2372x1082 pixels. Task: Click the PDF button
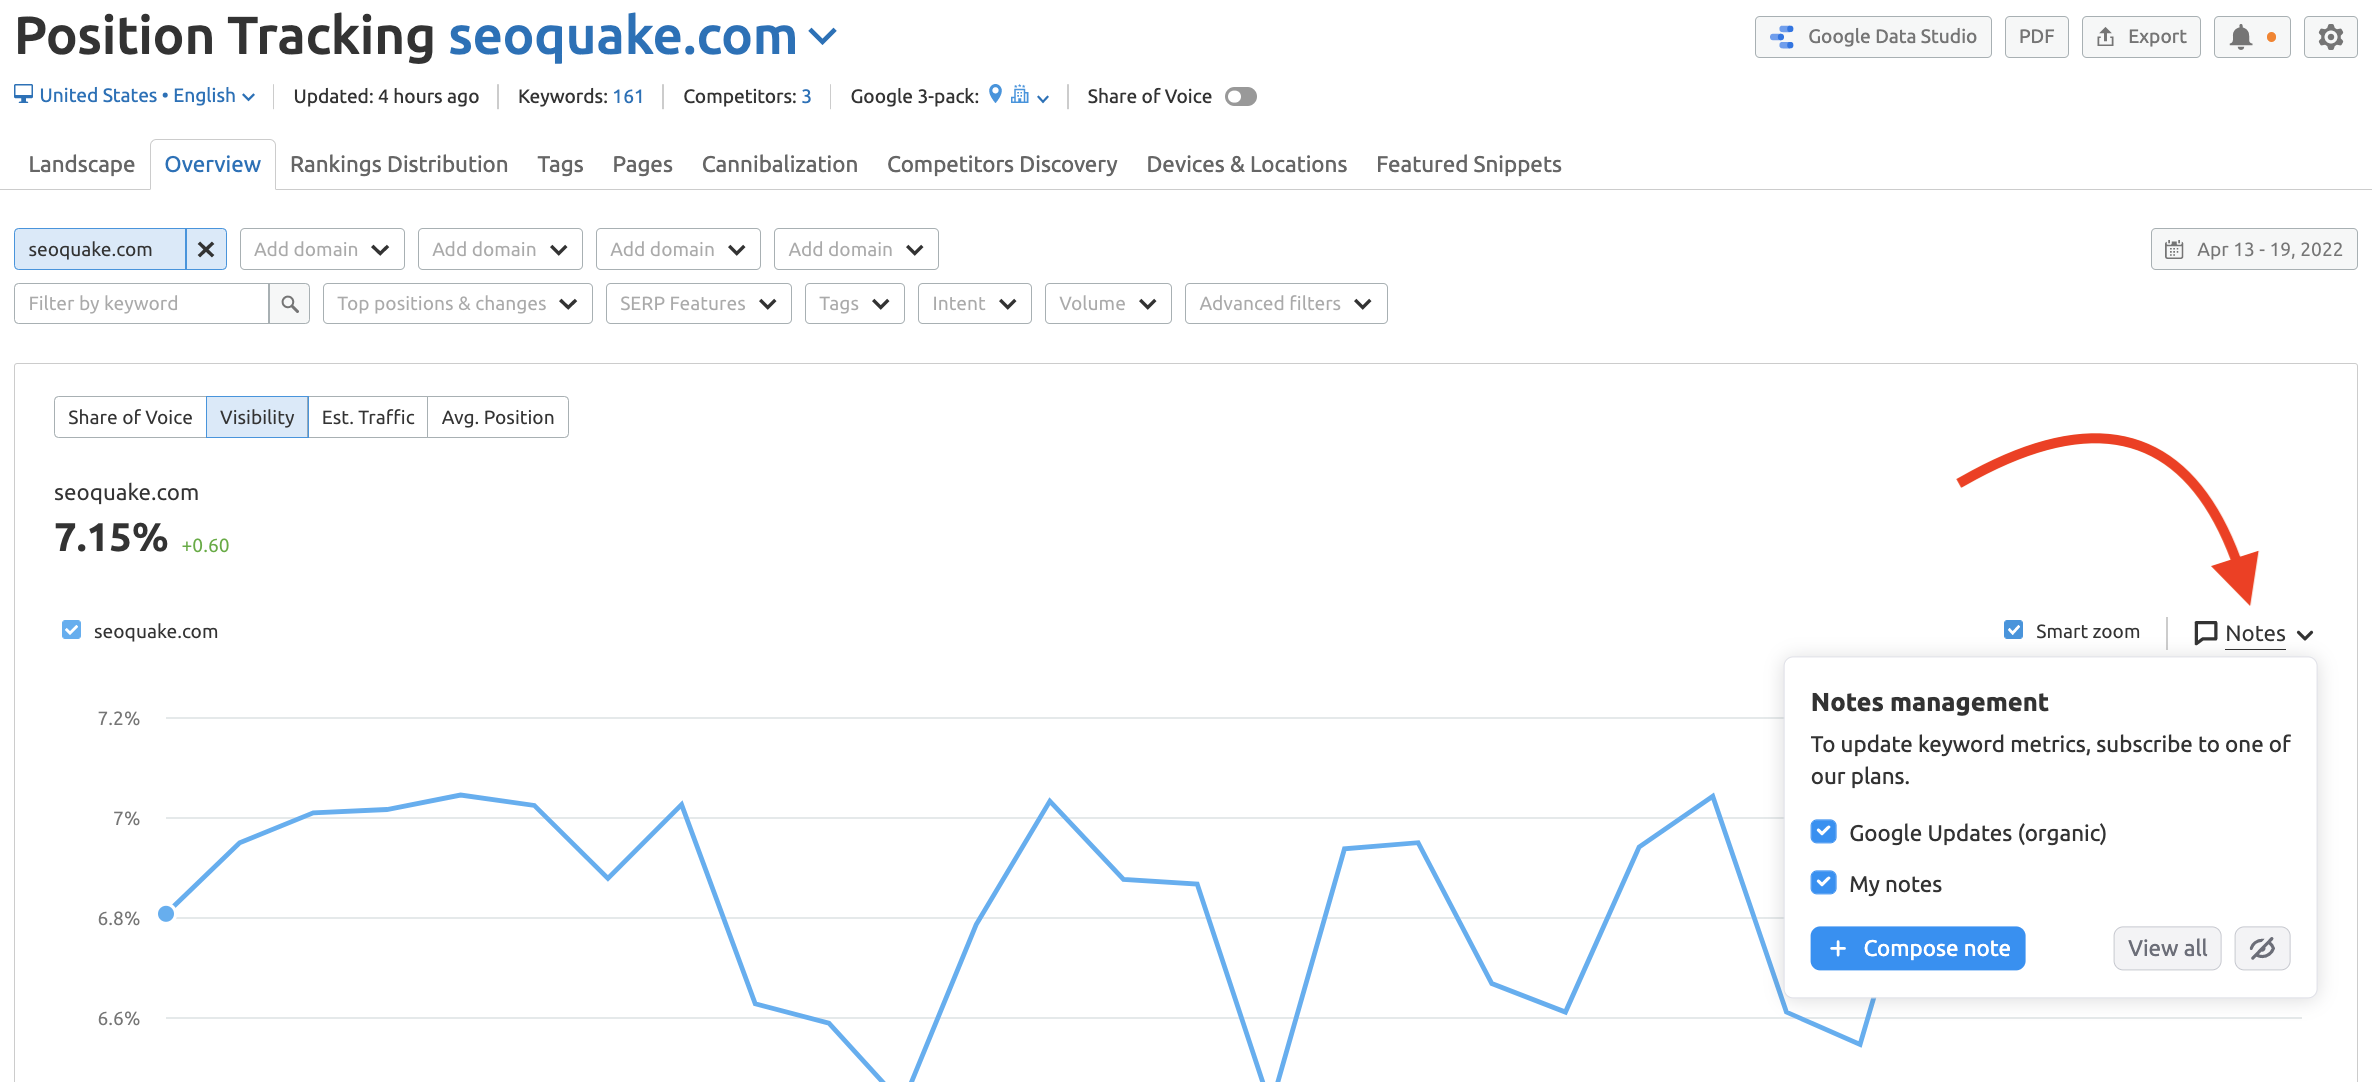click(x=2036, y=37)
